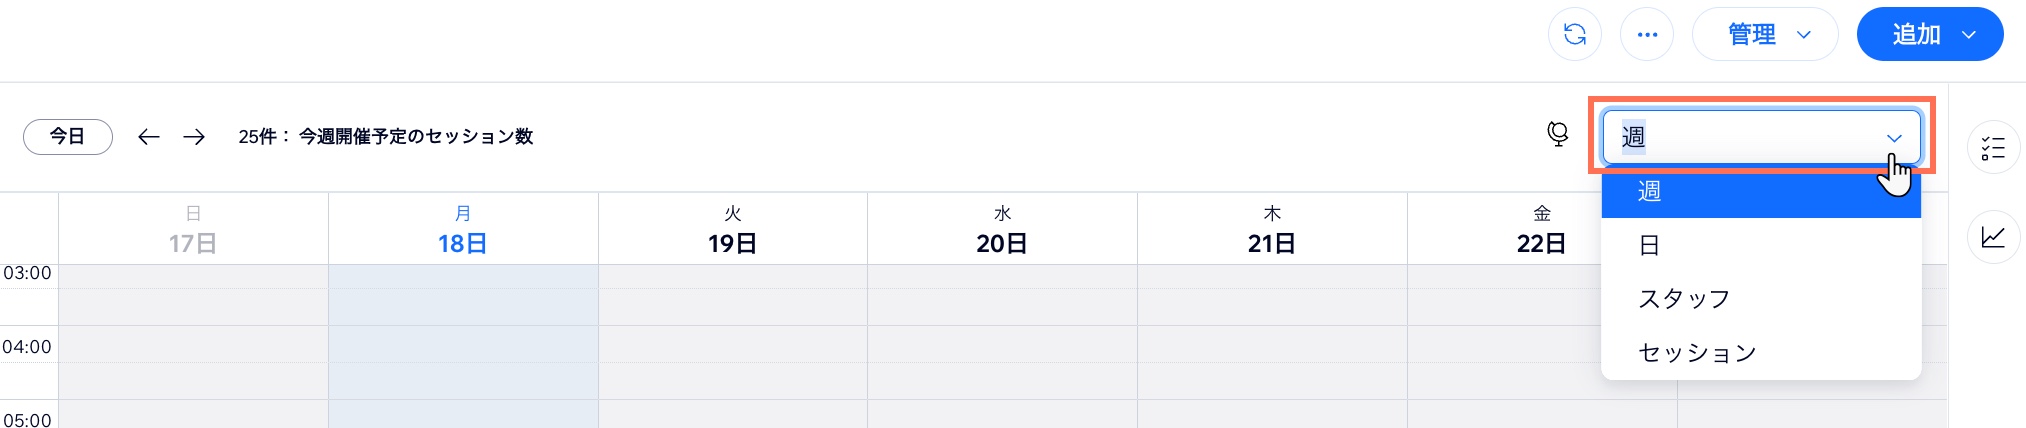Open the task checklist side panel icon
The width and height of the screenshot is (2026, 428).
[x=1993, y=148]
